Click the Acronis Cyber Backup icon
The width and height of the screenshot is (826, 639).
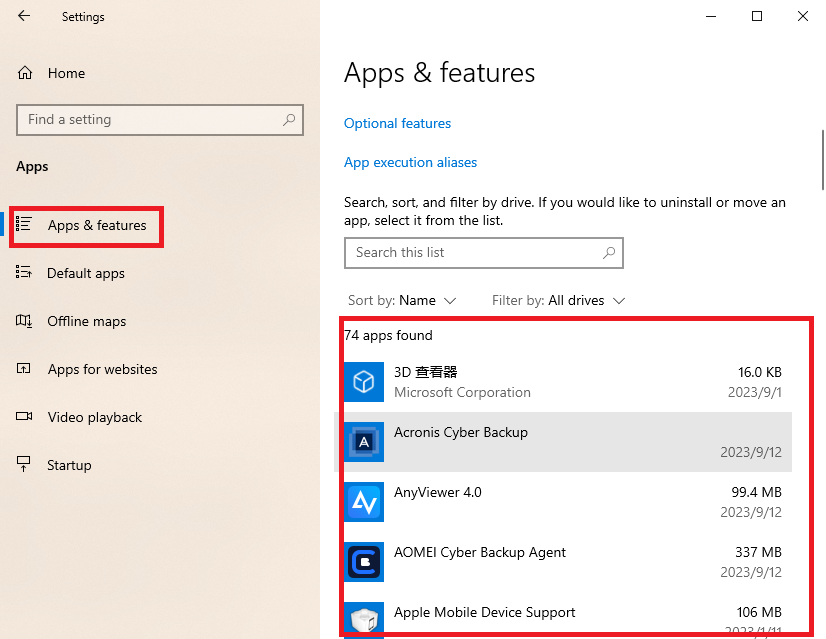(x=364, y=442)
